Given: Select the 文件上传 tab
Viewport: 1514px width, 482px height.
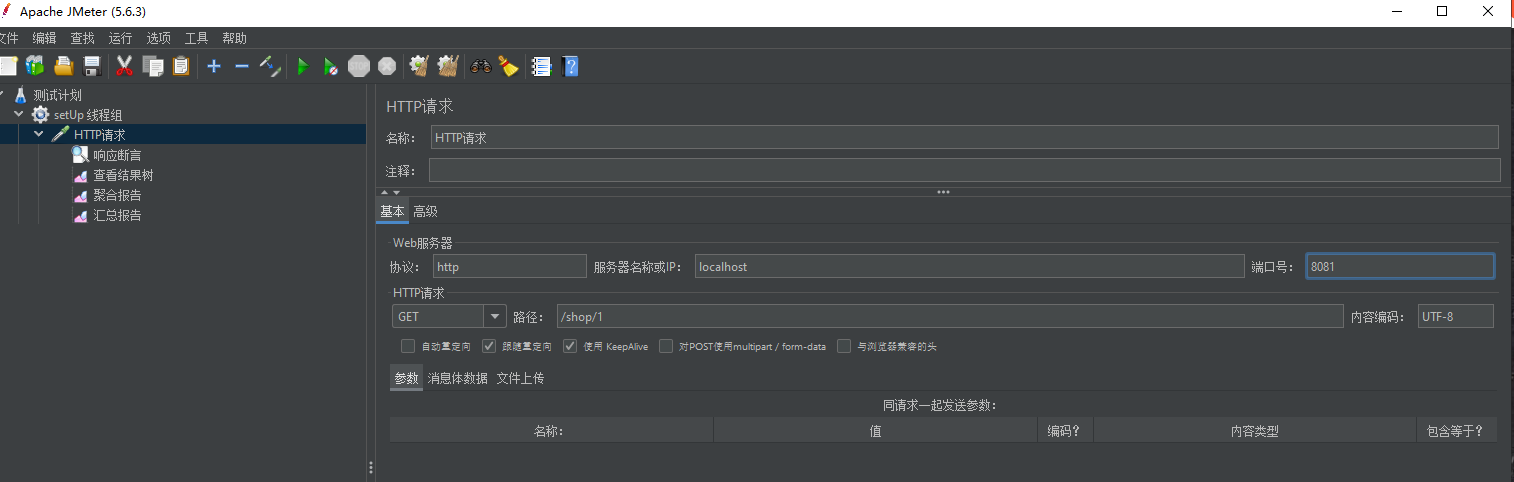Looking at the screenshot, I should coord(521,378).
